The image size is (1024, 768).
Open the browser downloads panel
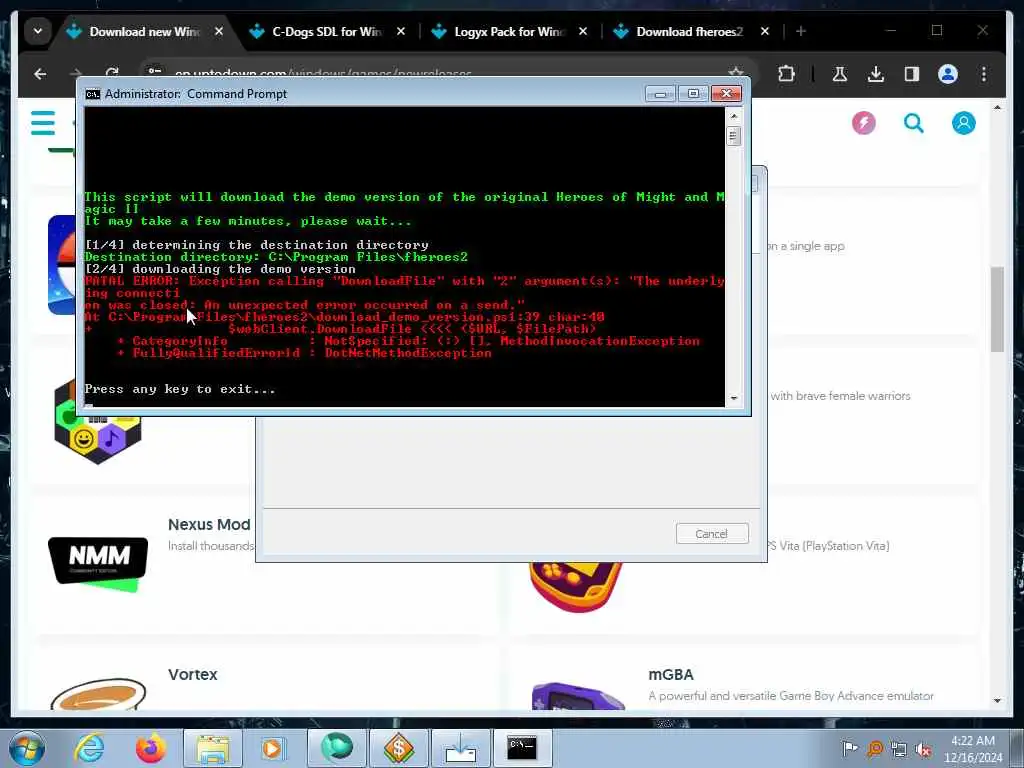point(876,74)
